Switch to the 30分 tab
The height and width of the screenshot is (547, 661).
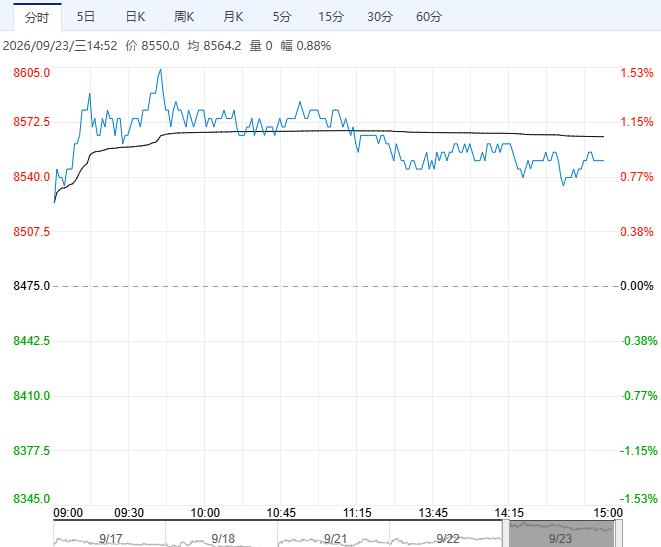pyautogui.click(x=380, y=17)
